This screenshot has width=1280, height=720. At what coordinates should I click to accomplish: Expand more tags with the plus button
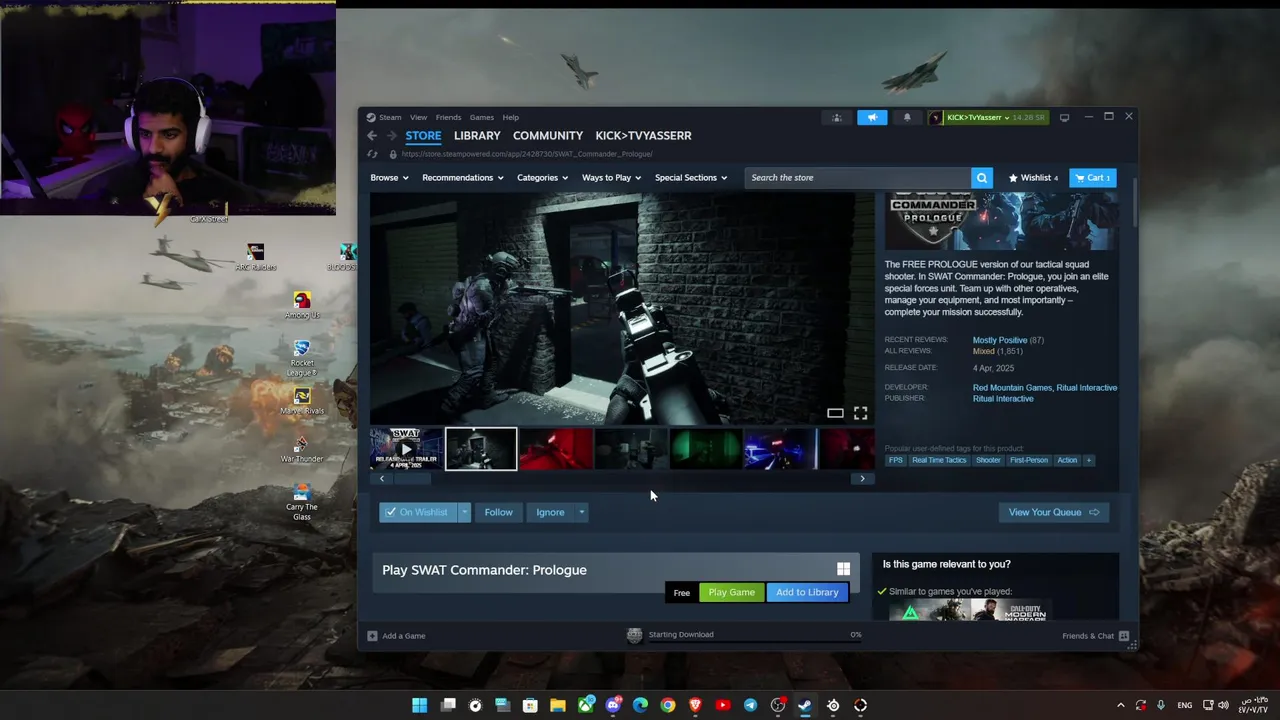1088,460
